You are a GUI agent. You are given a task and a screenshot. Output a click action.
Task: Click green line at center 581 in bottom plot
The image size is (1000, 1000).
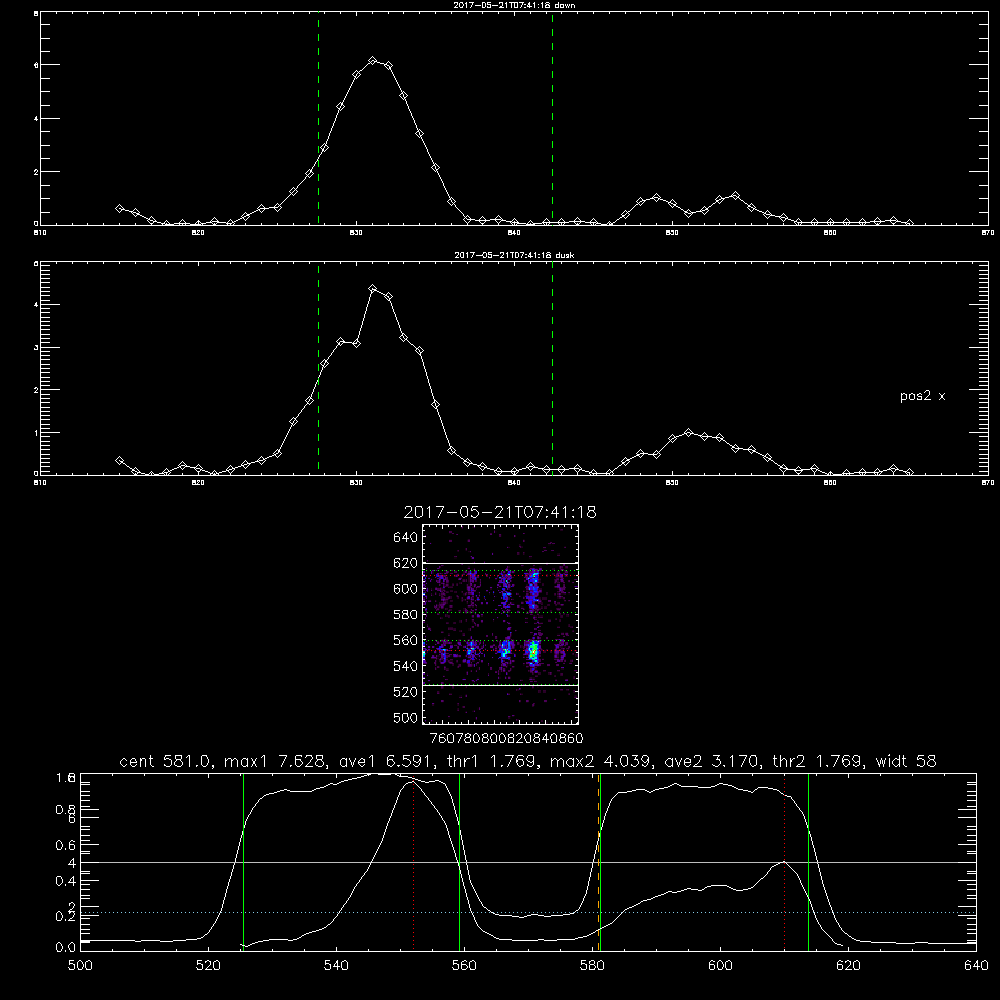tap(600, 861)
